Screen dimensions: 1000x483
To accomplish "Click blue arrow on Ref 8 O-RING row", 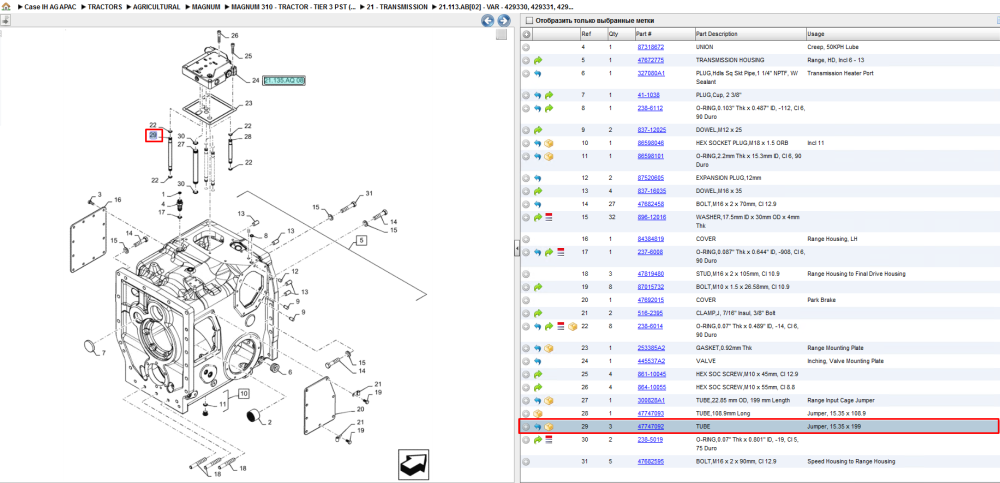I will tap(538, 108).
